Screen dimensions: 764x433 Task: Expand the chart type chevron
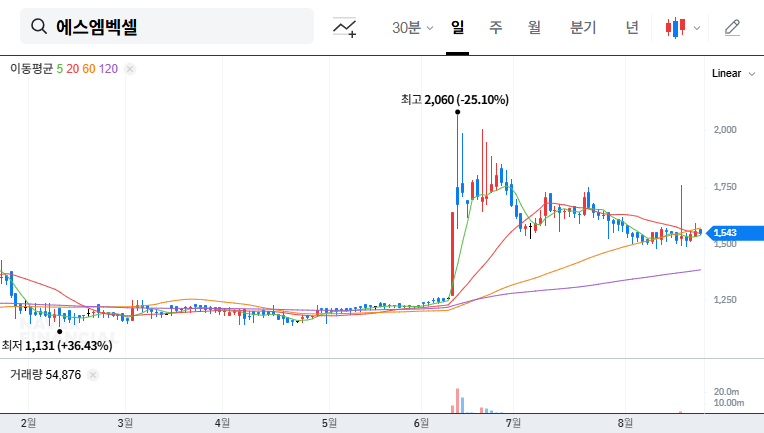(x=697, y=28)
